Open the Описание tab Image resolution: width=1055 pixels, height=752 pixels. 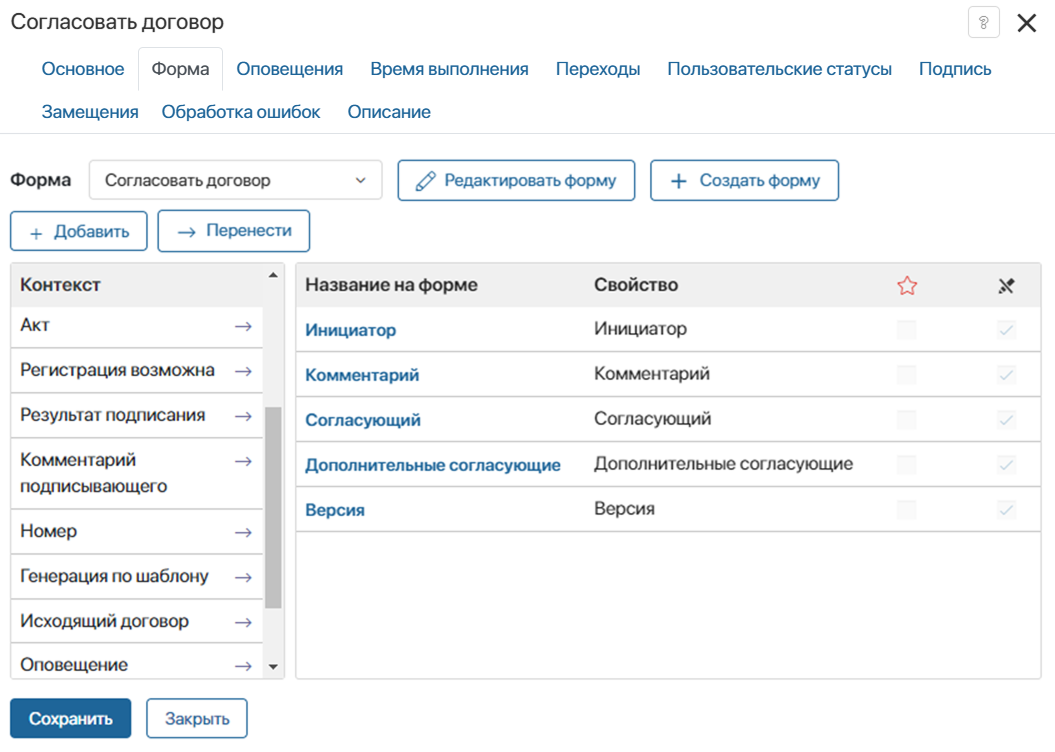[x=389, y=112]
